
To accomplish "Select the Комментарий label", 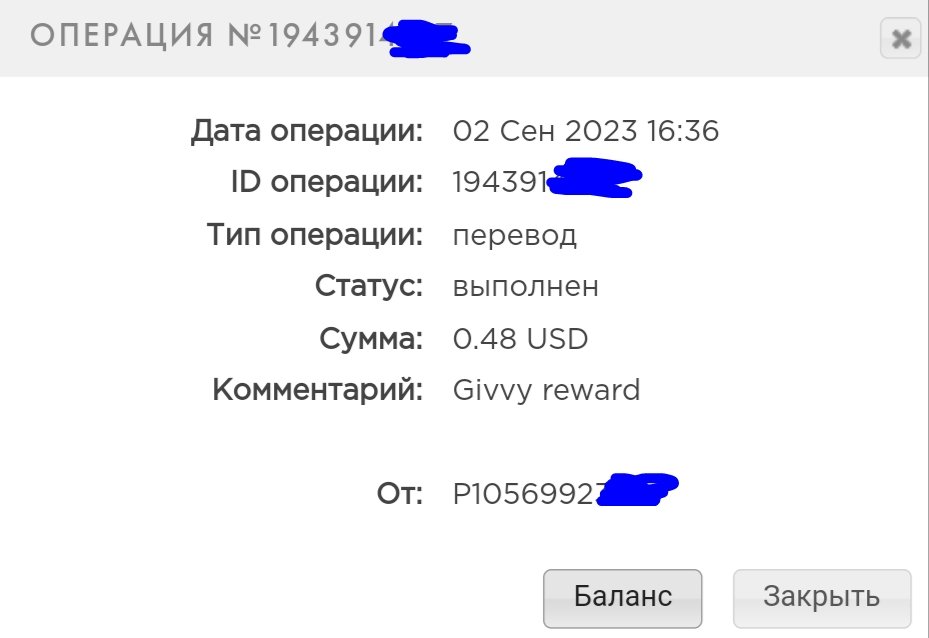I will click(x=318, y=390).
